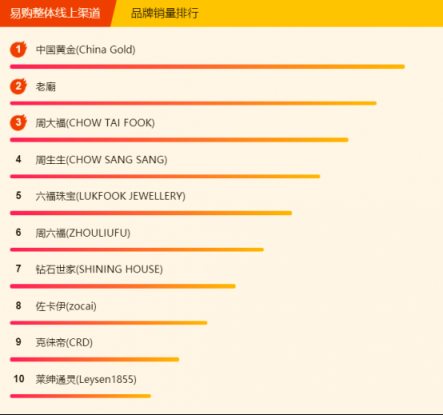Click rank number 10 label
The width and height of the screenshot is (443, 415).
pos(19,379)
